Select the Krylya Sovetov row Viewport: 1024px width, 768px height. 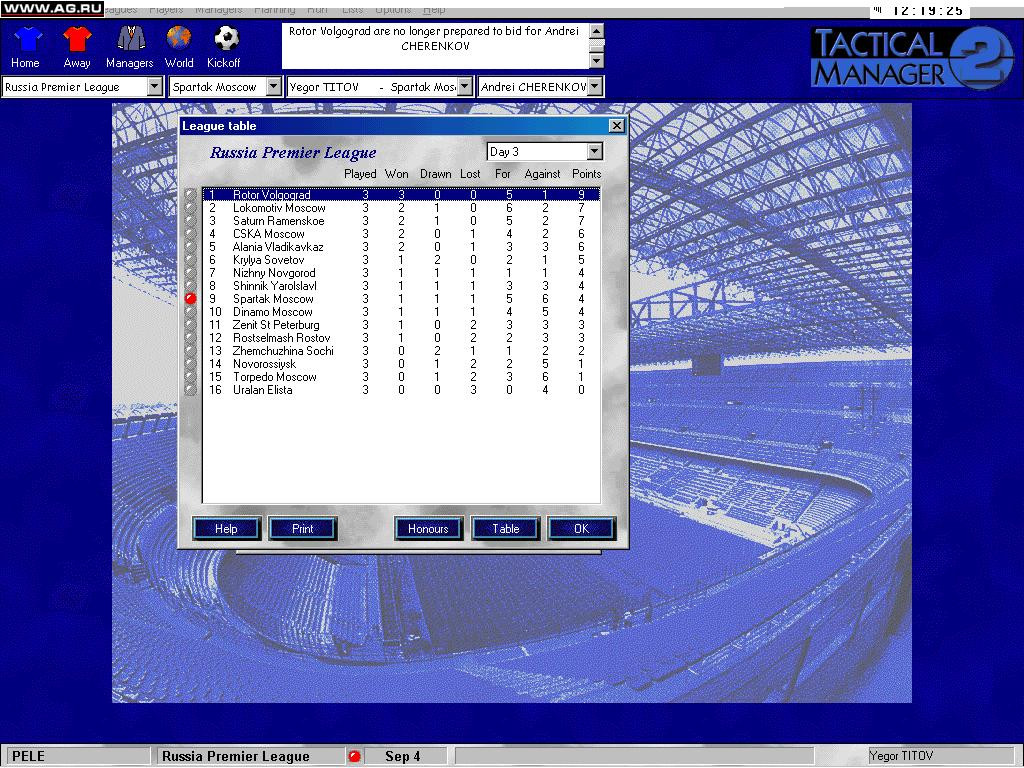[401, 260]
